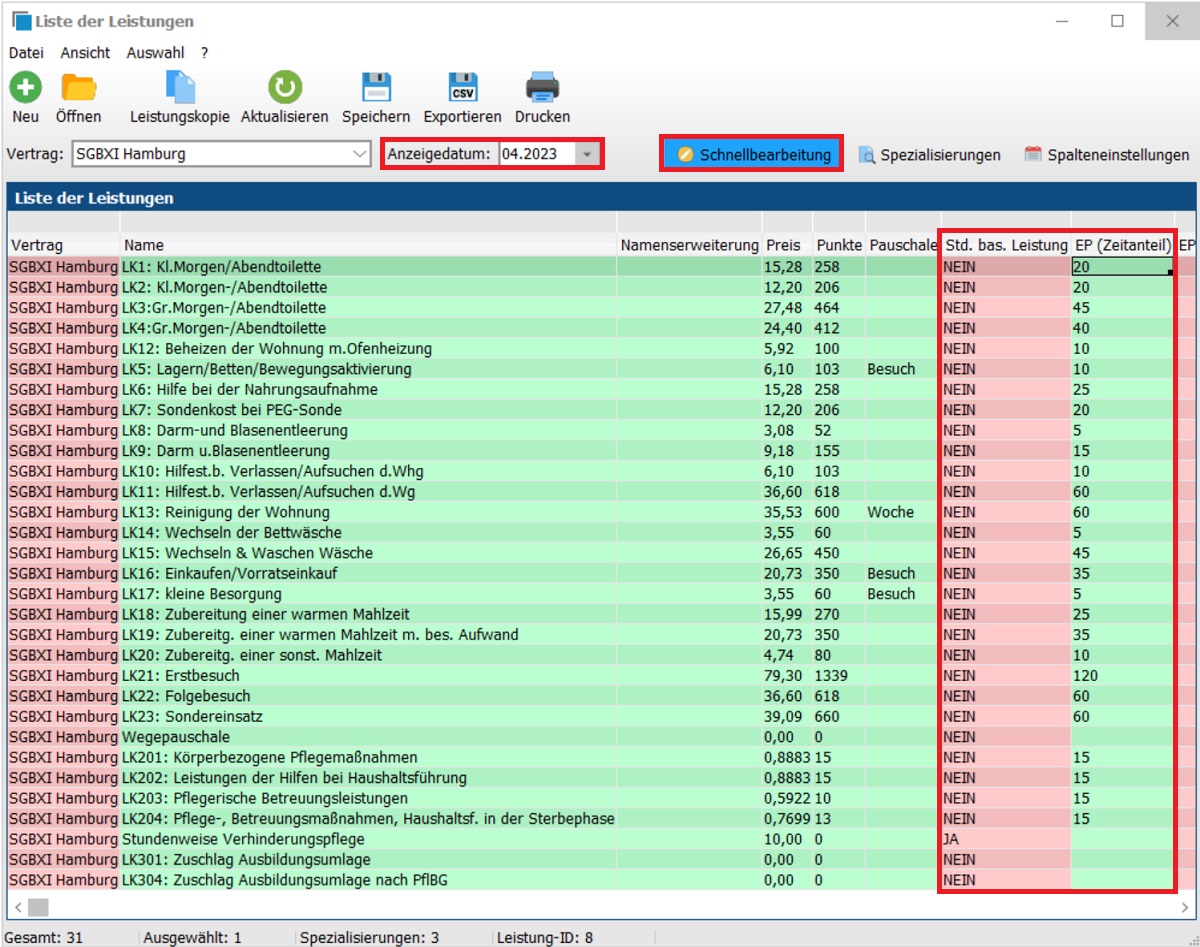This screenshot has width=1200, height=947.
Task: Click the horizontal scrollbar thumb
Action: pyautogui.click(x=38, y=906)
